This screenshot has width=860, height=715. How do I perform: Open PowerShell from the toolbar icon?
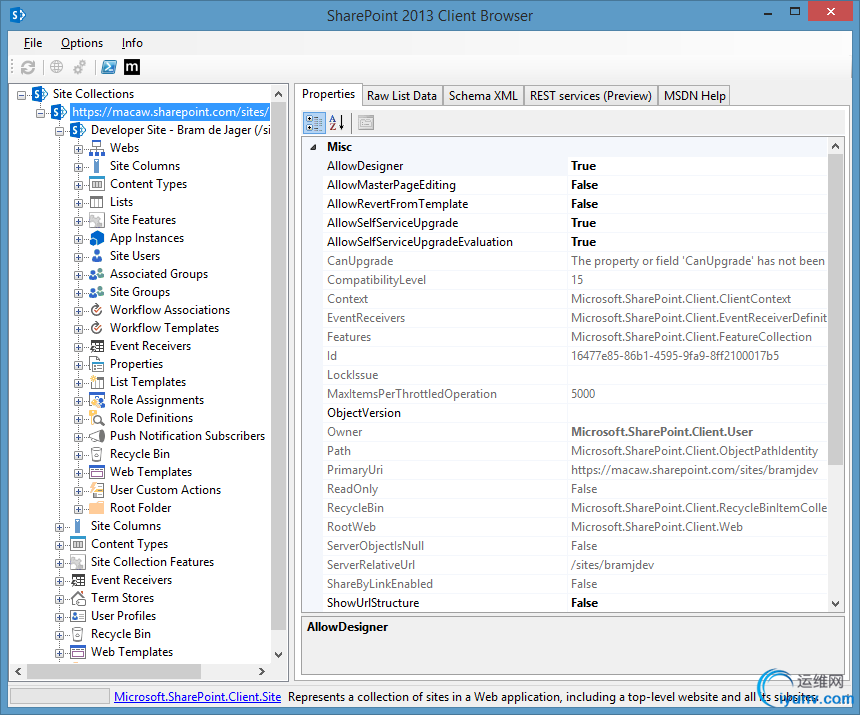(109, 67)
